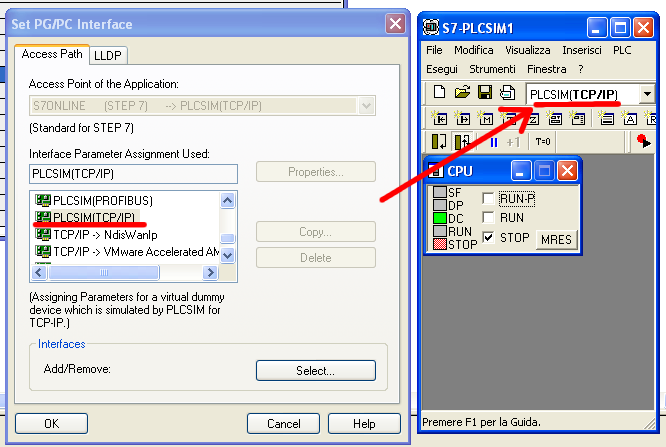666x447 pixels.
Task: Click the CPU subwindow title icon
Action: coord(436,170)
